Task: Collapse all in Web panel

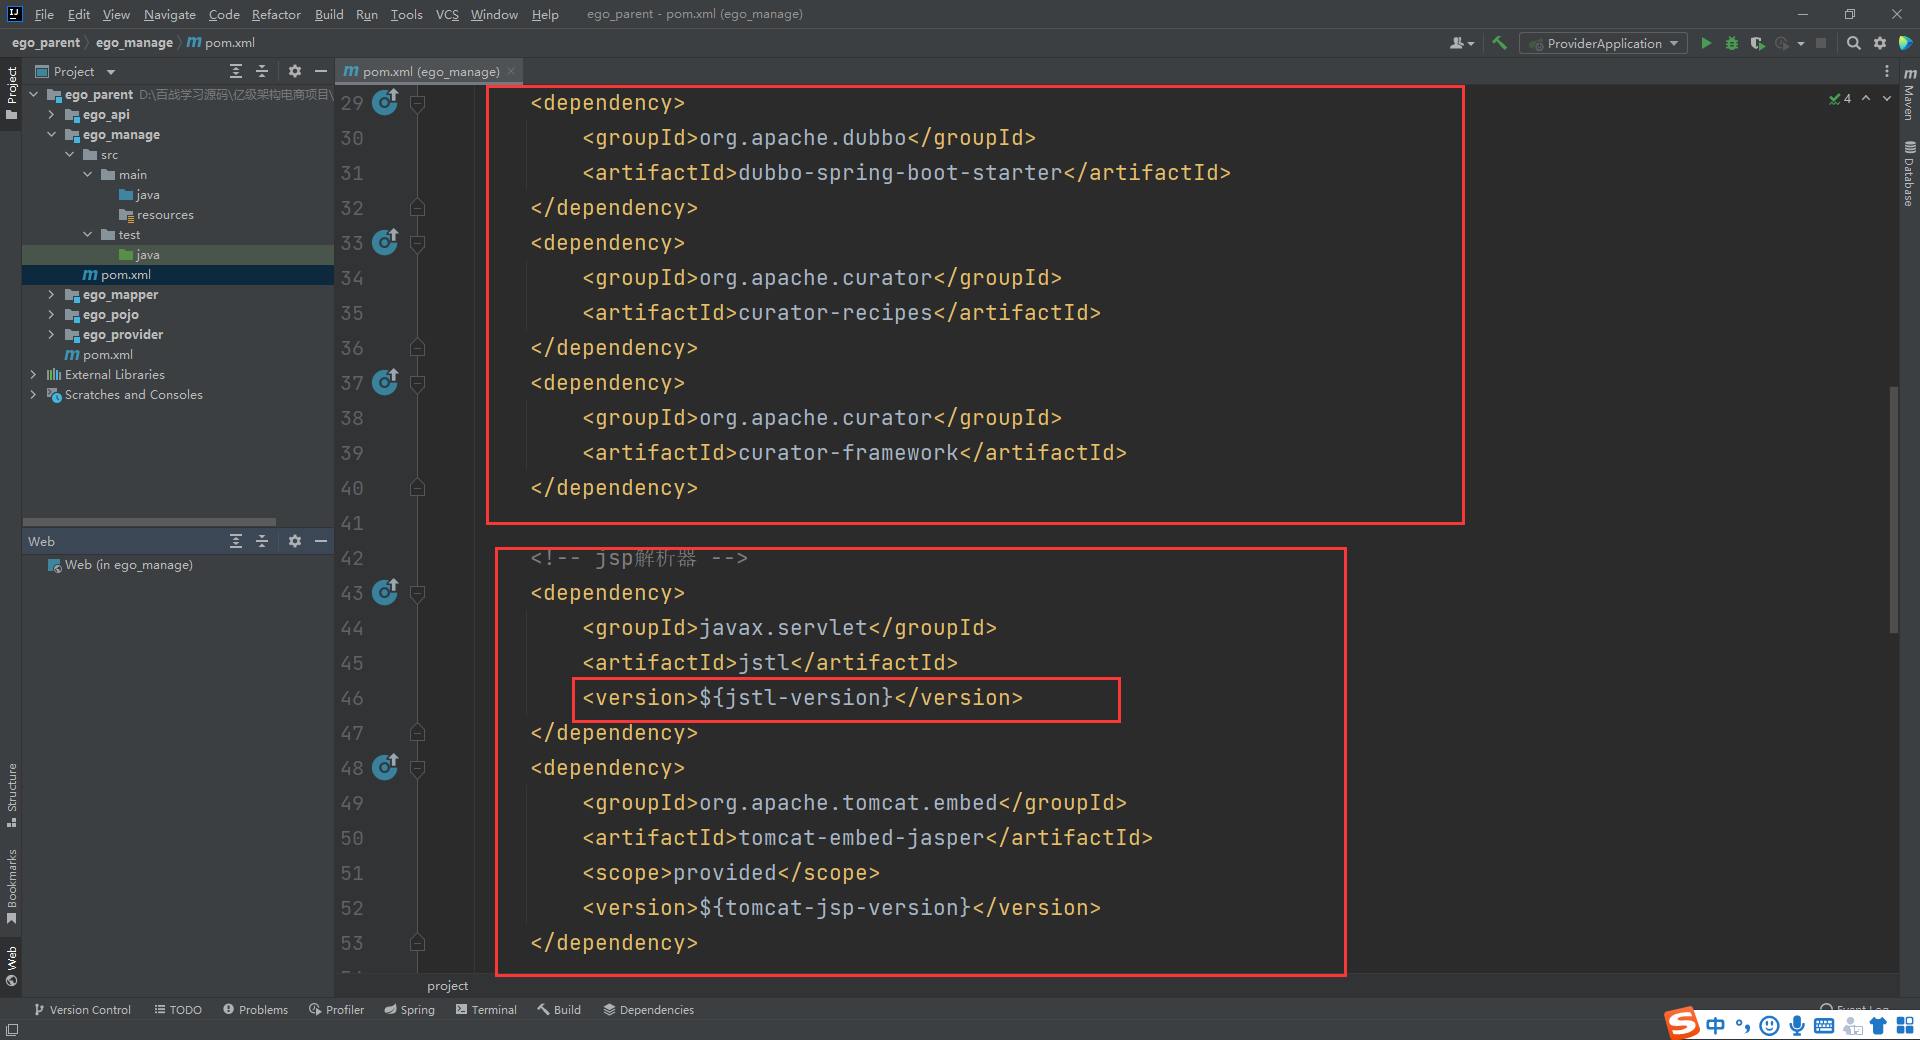Action: point(262,541)
